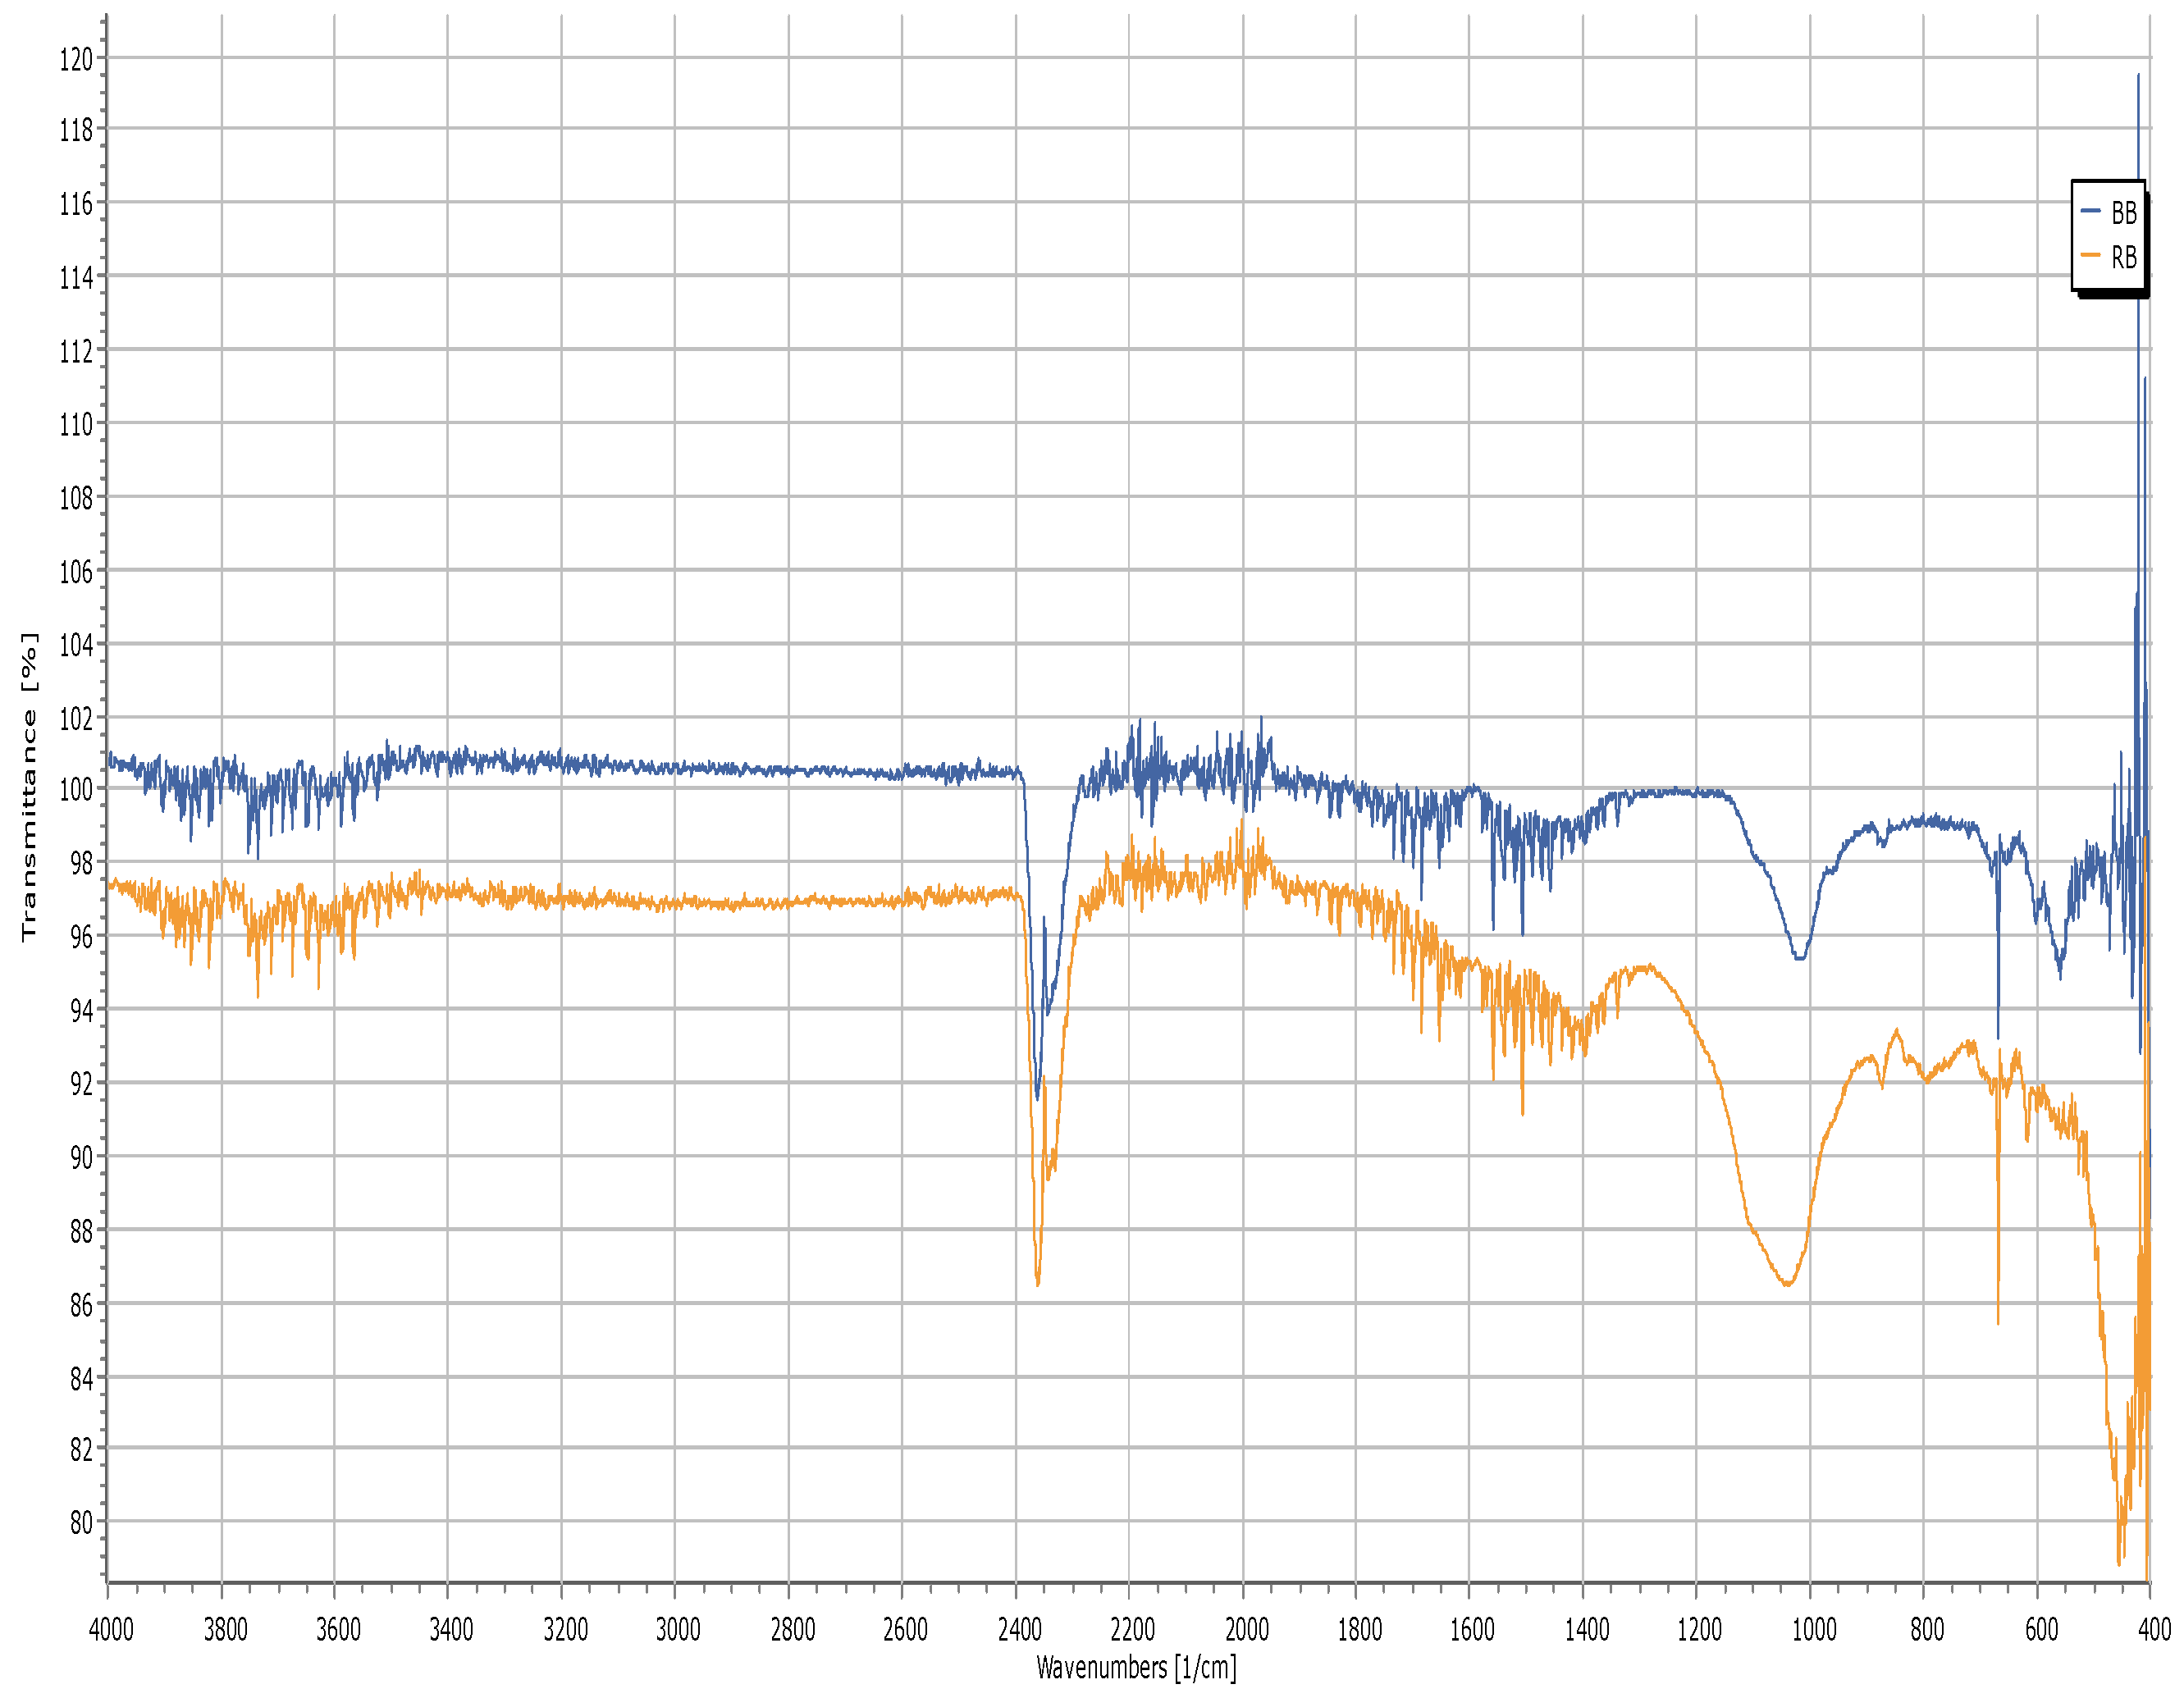Screen dimensions: 2184x1698
Task: Click the 400 x-axis tick label
Action: pyautogui.click(x=2154, y=1631)
